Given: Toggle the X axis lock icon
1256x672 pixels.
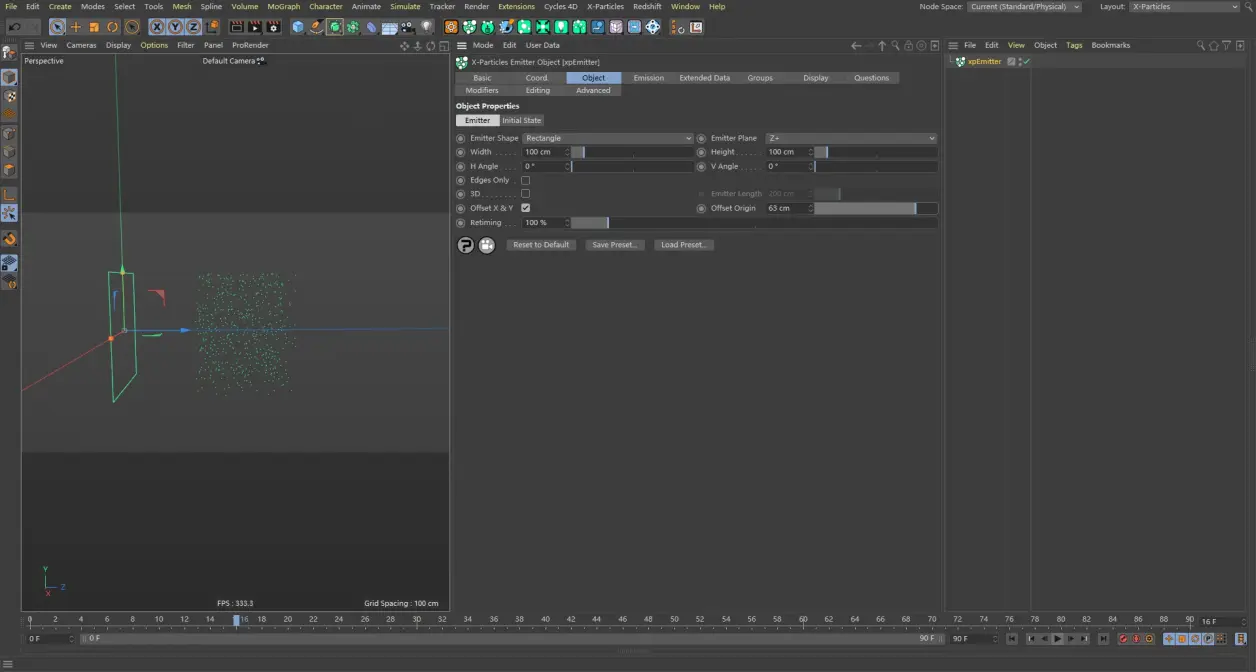Looking at the screenshot, I should 156,27.
